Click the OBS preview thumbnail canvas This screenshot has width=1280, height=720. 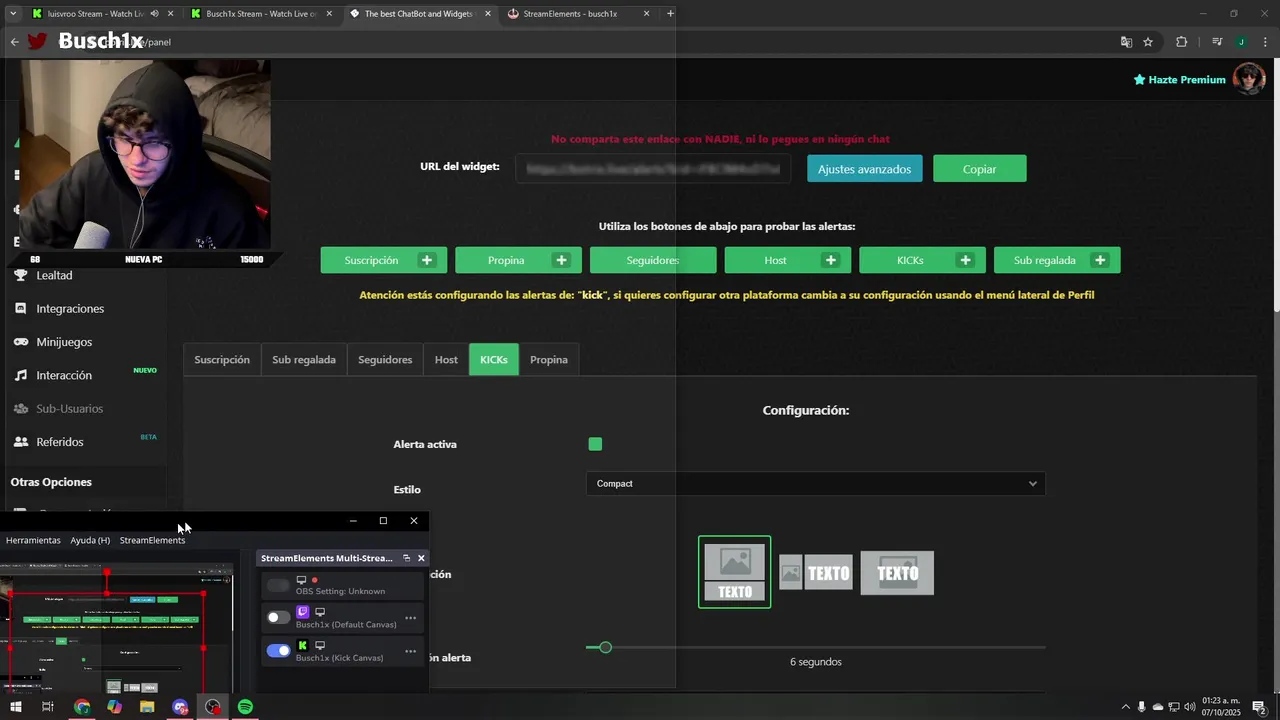pyautogui.click(x=117, y=630)
